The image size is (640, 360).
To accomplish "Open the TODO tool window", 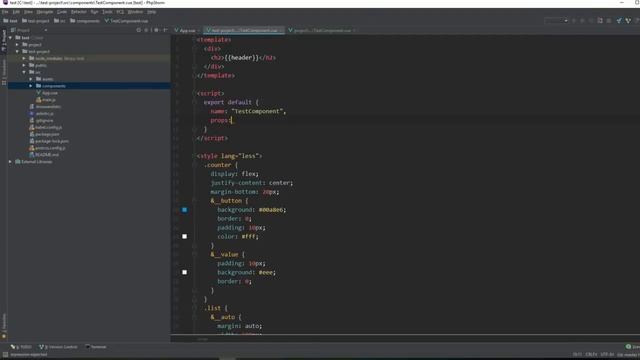I will tap(21, 347).
